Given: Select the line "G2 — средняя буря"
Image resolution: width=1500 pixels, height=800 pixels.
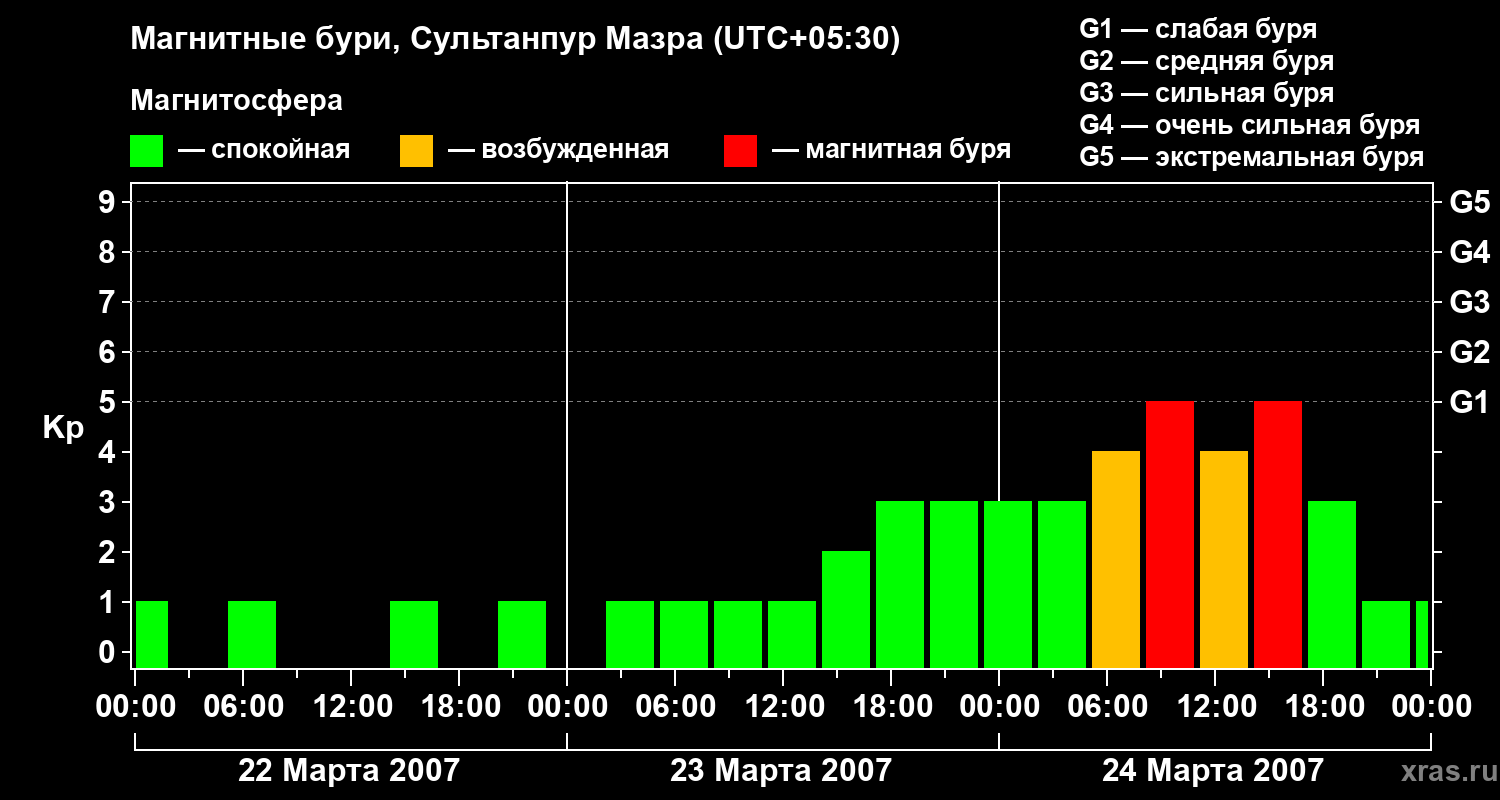Looking at the screenshot, I should (1207, 61).
